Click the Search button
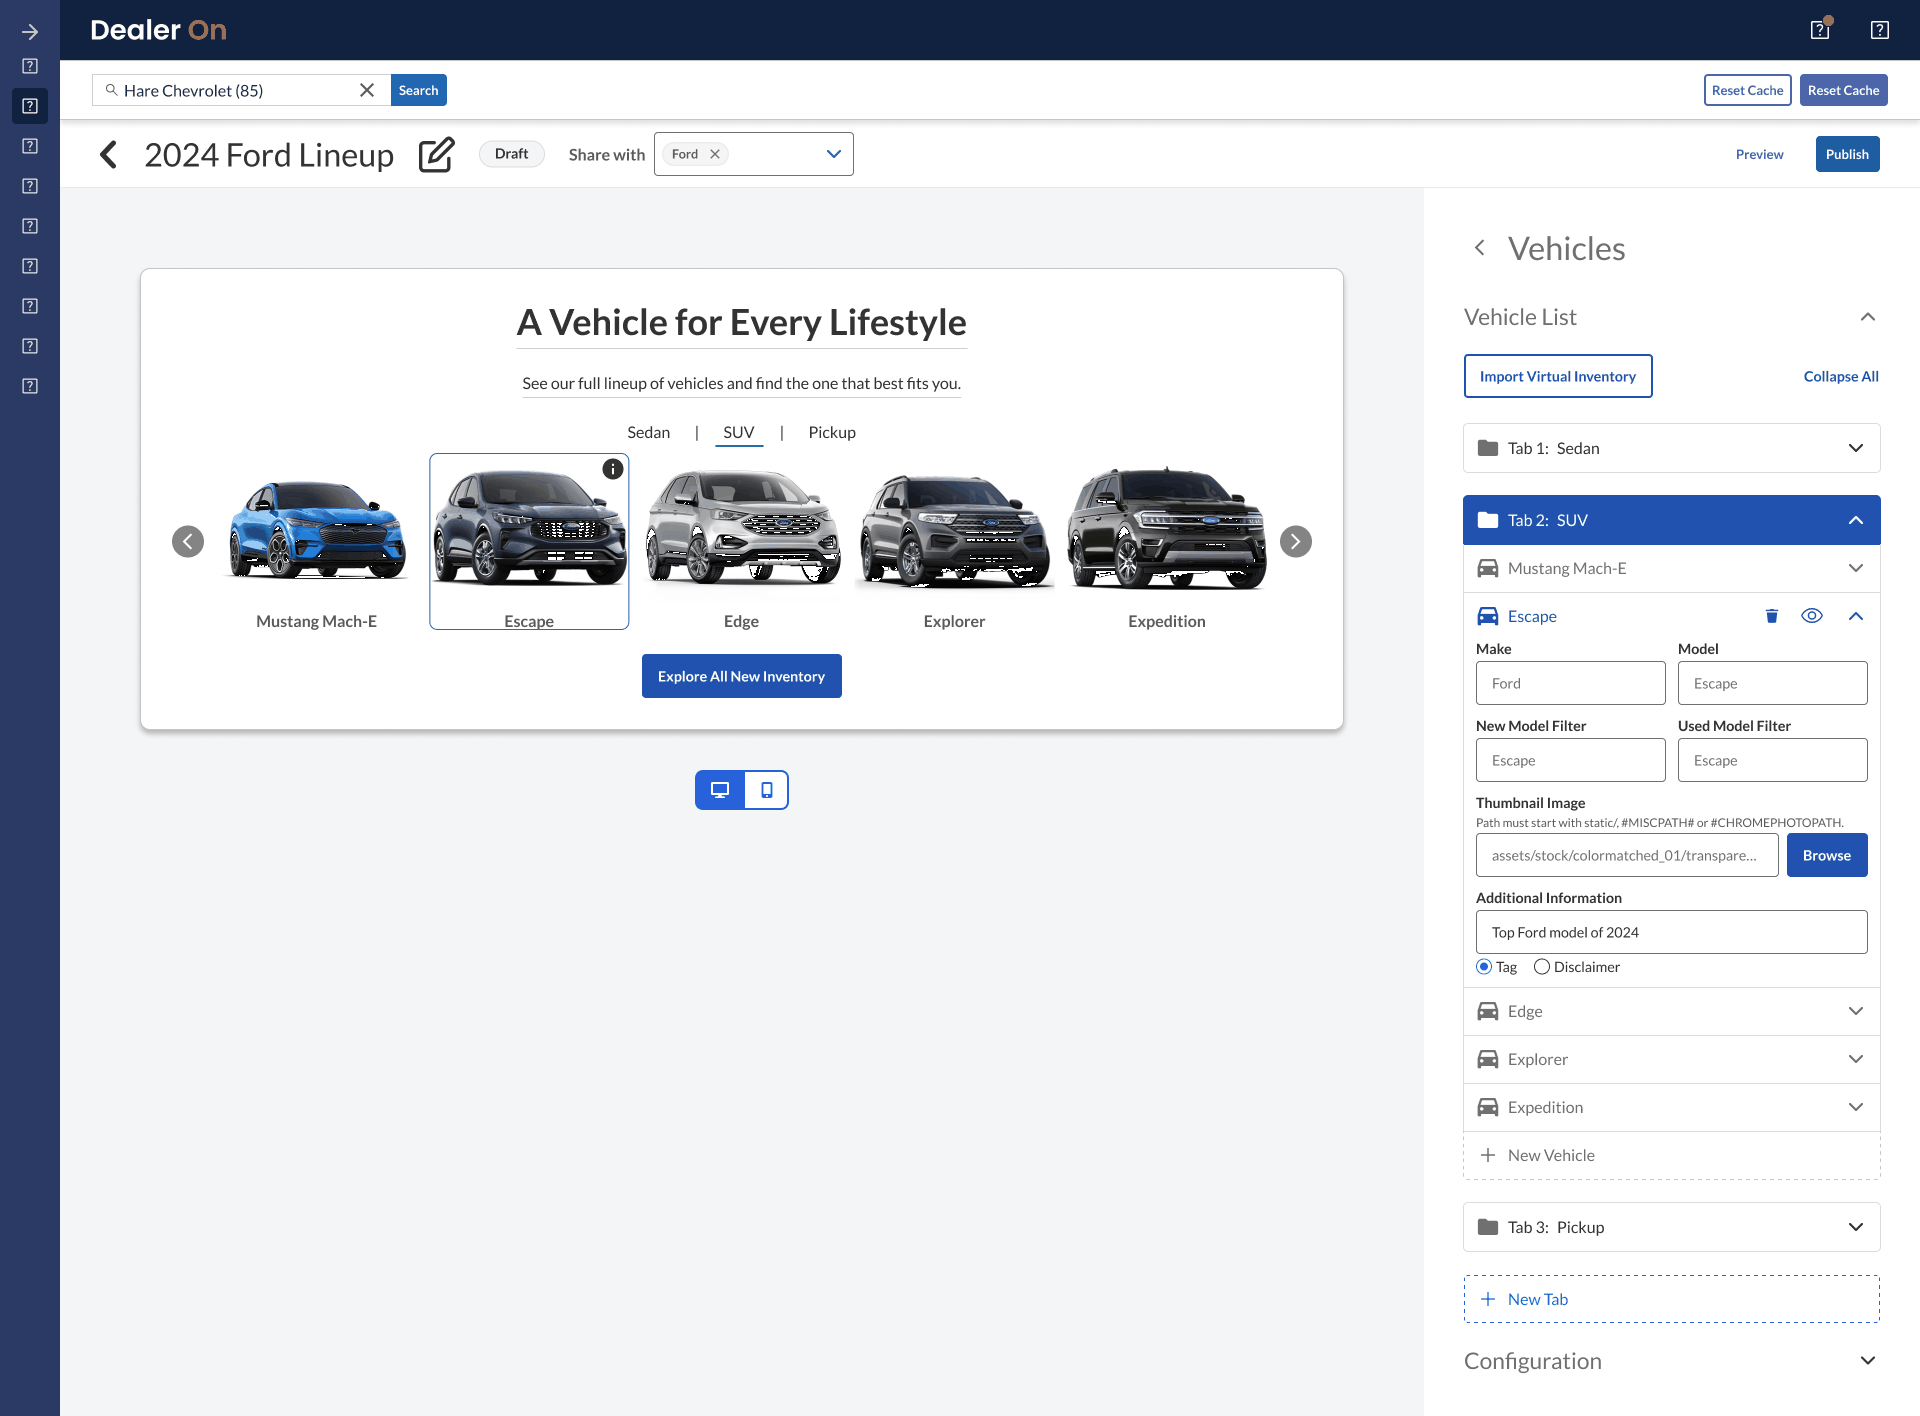This screenshot has width=1920, height=1416. click(418, 90)
